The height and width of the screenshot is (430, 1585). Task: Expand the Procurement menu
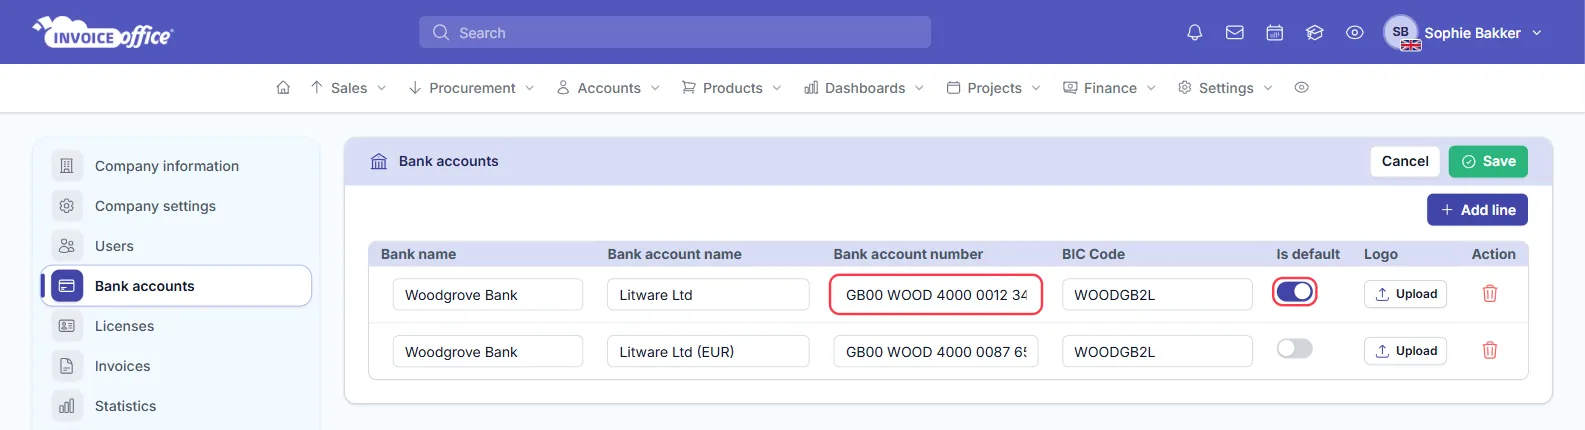tap(472, 88)
